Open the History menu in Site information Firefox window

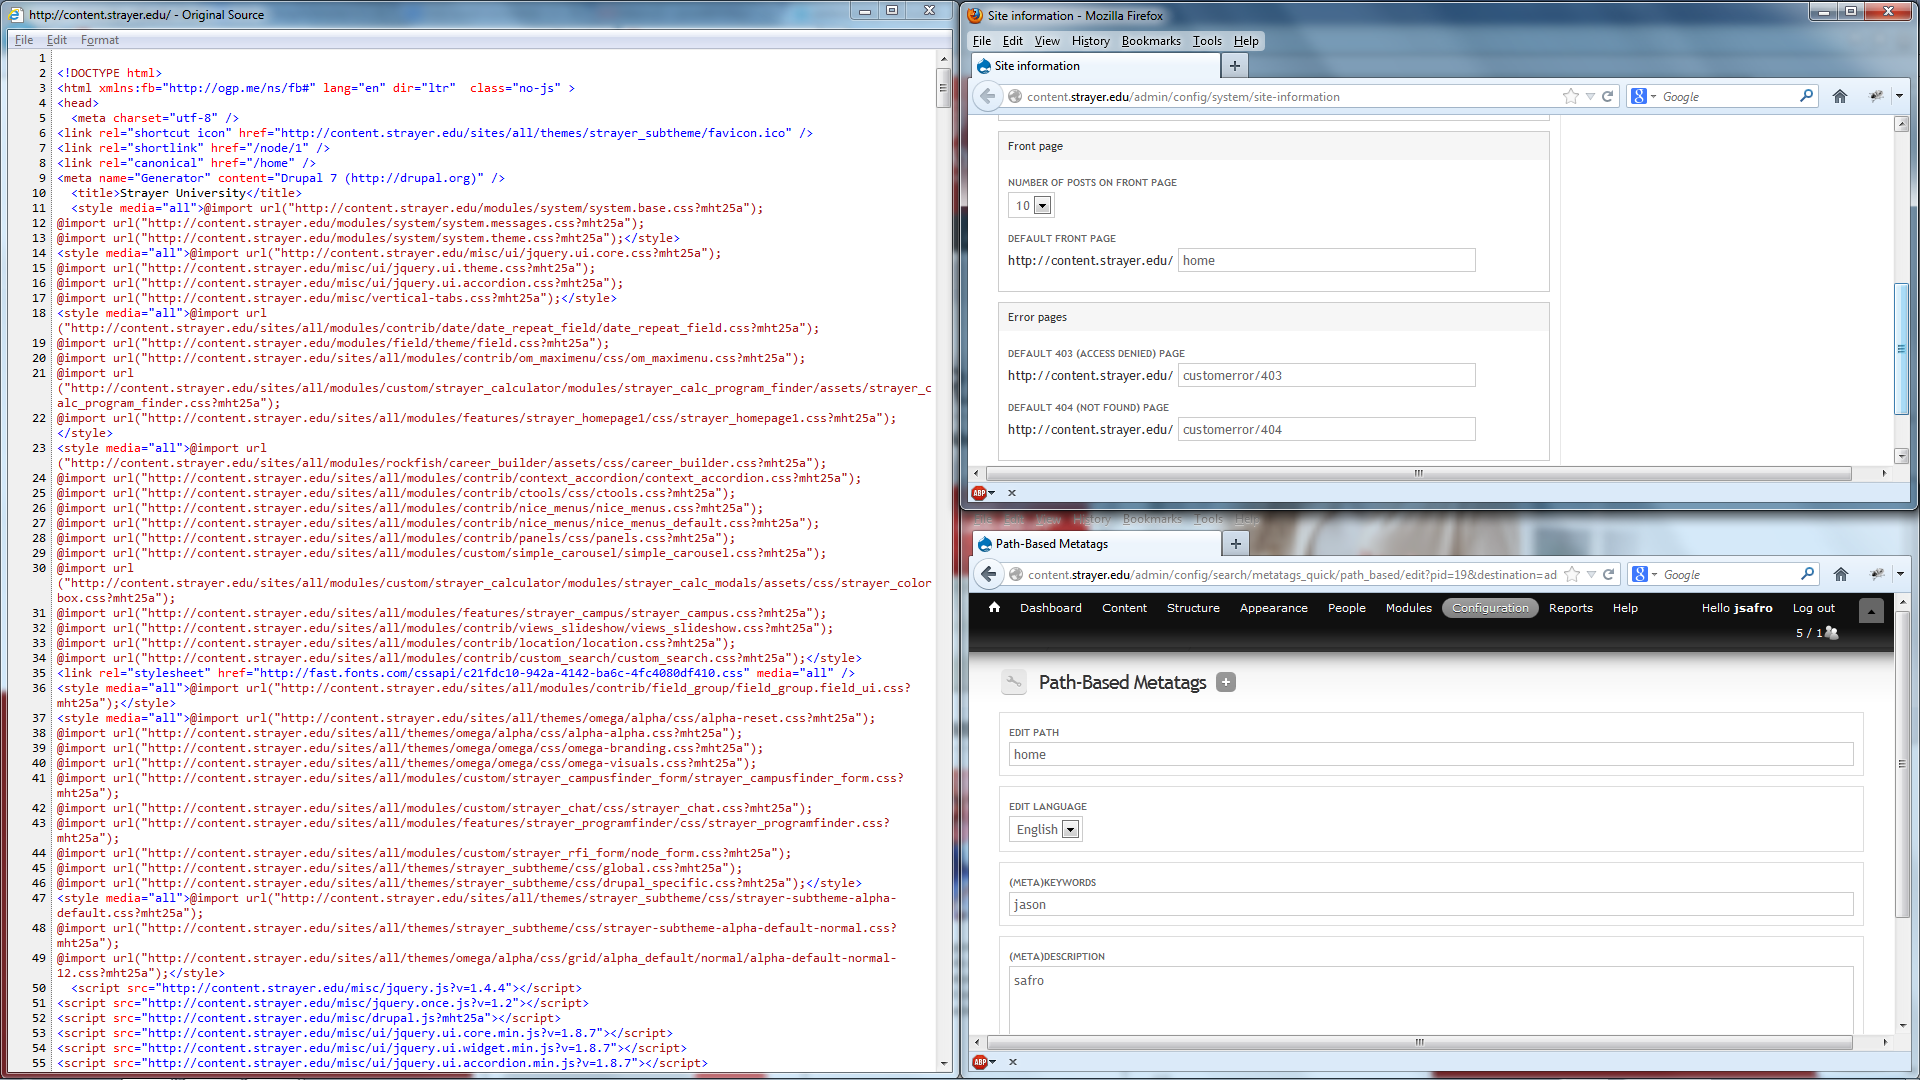click(x=1090, y=41)
